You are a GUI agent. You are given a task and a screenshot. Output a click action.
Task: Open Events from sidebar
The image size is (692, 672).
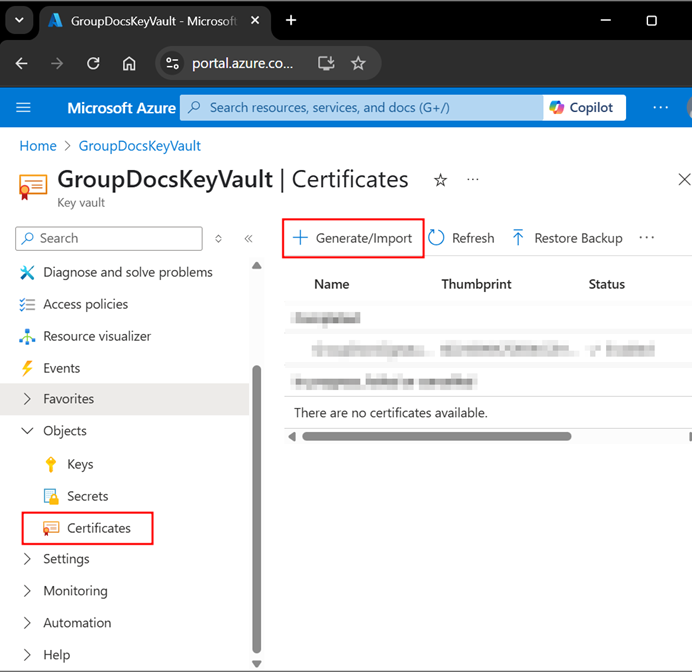pos(61,368)
